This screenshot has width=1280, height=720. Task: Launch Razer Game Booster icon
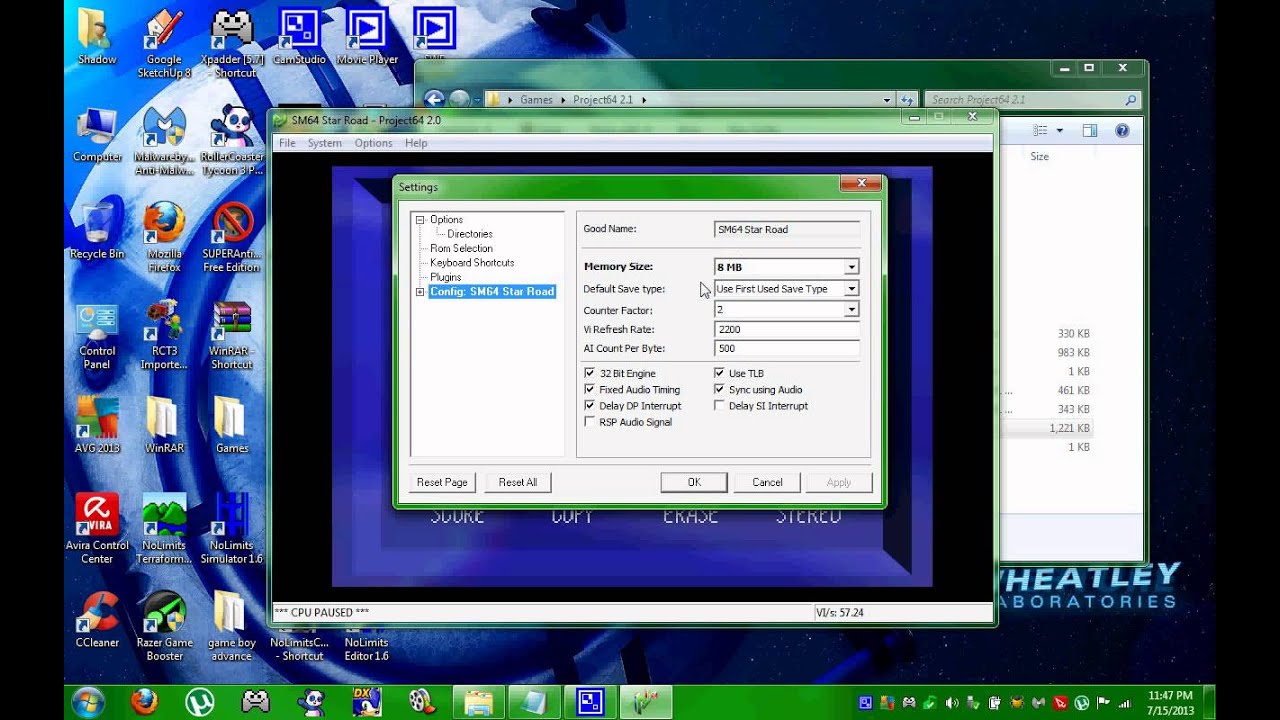point(164,626)
